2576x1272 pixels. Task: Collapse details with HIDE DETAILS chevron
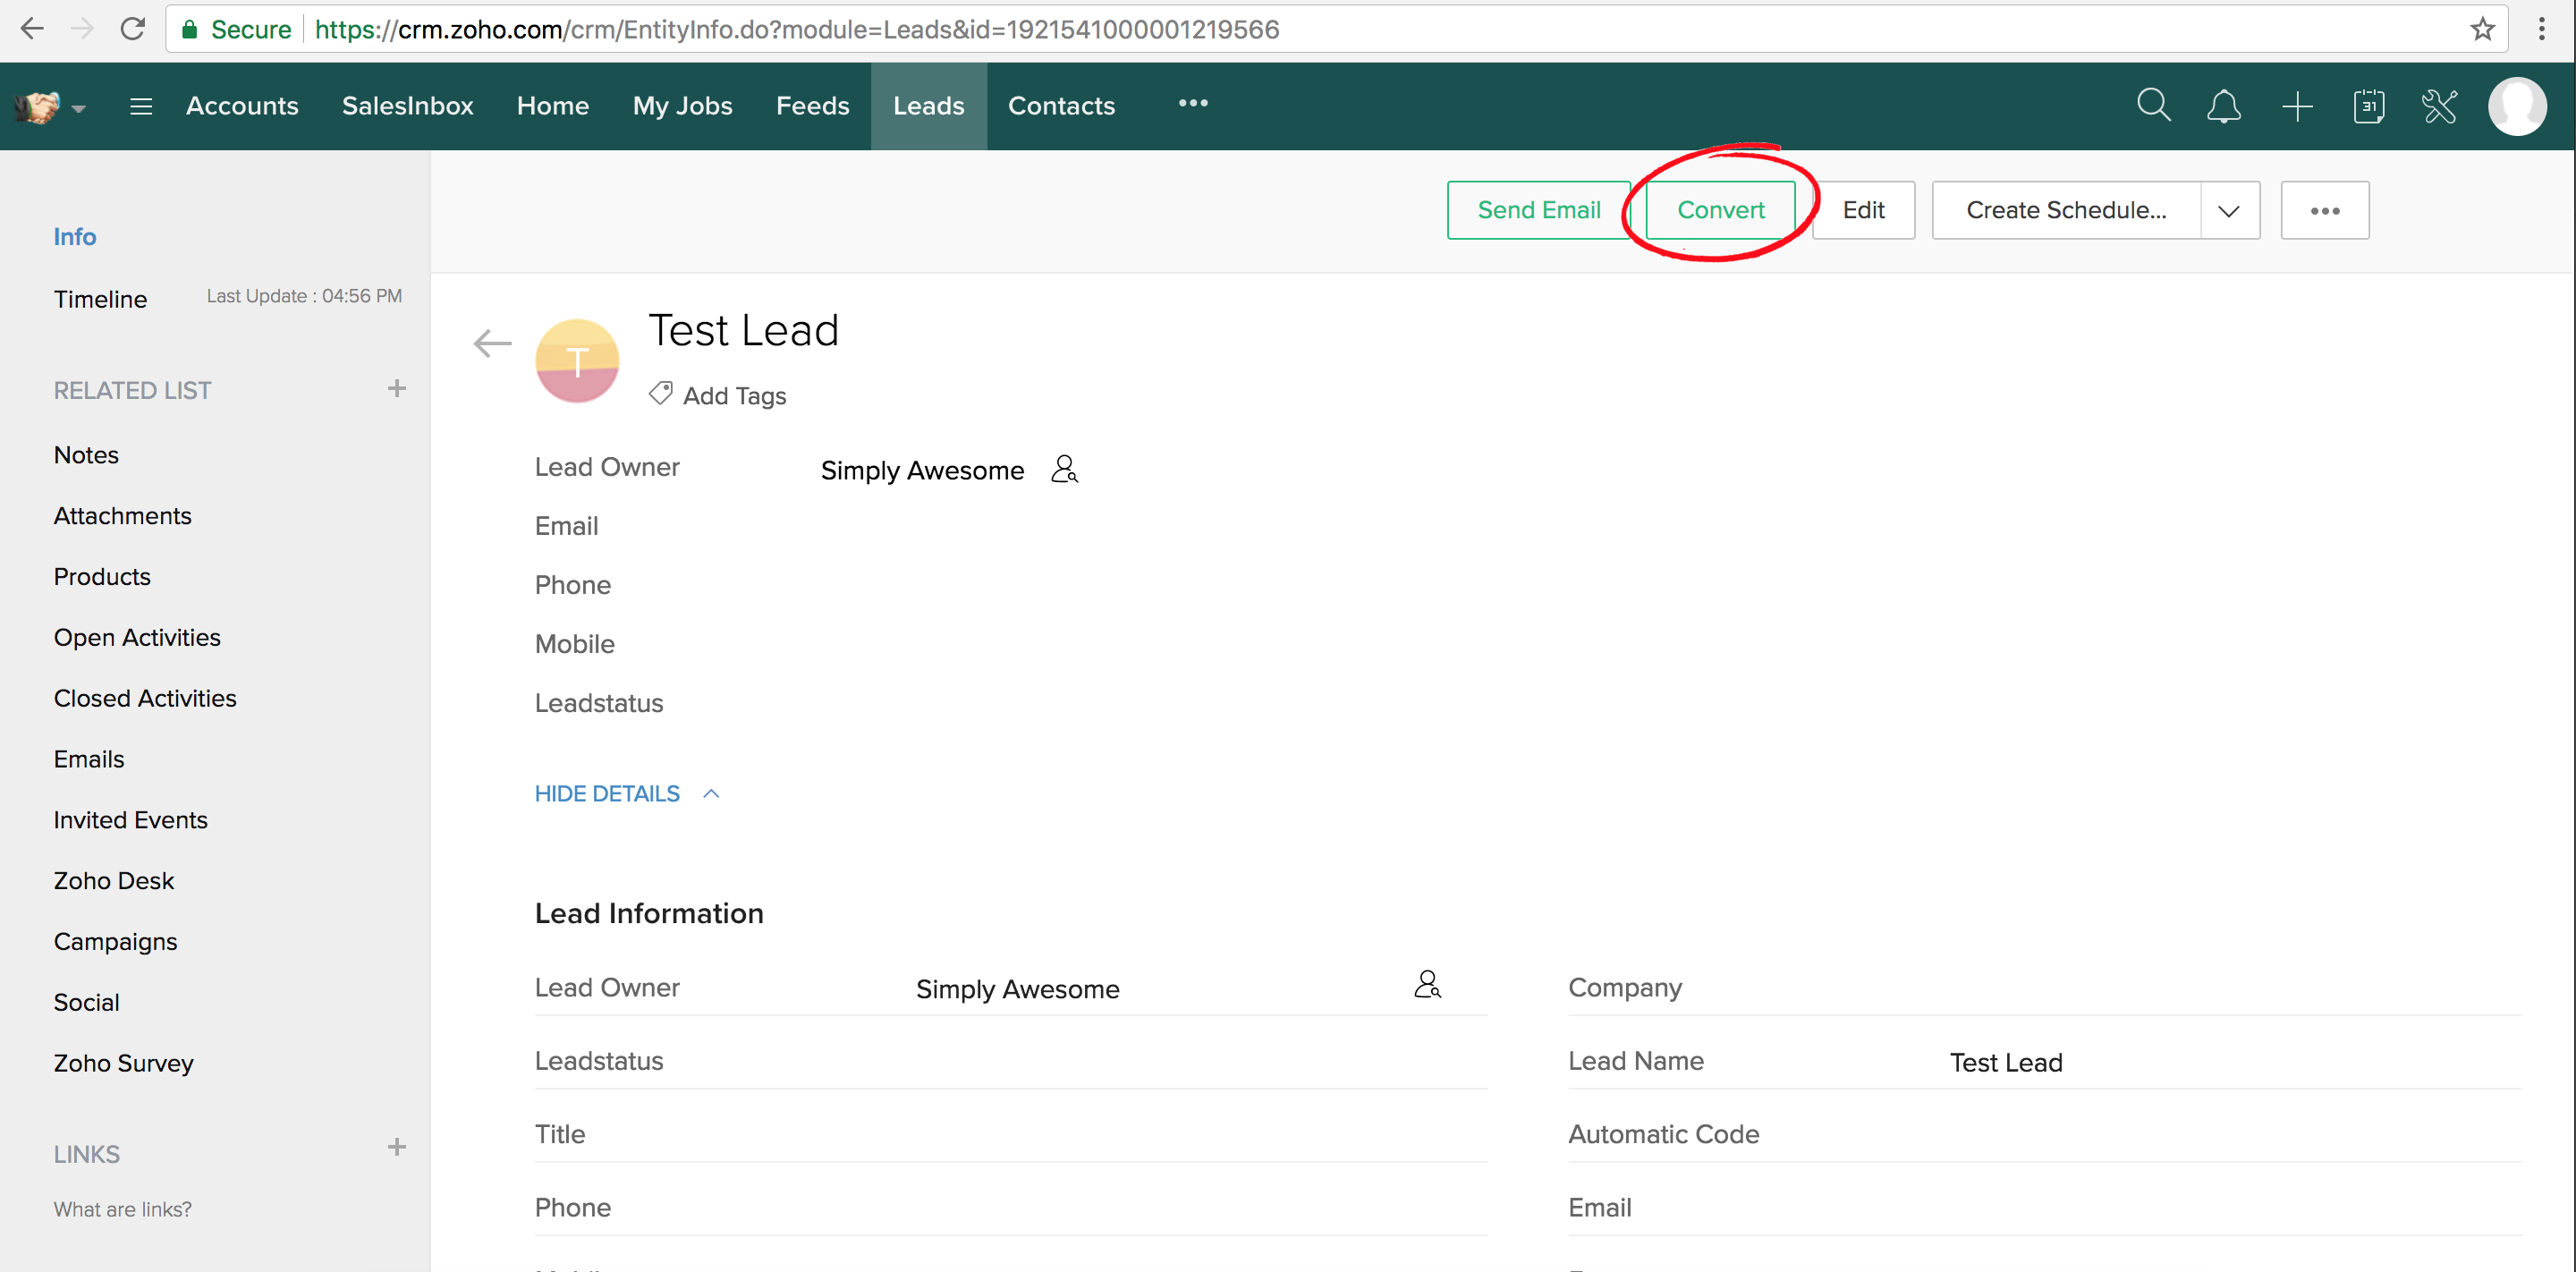coord(711,794)
